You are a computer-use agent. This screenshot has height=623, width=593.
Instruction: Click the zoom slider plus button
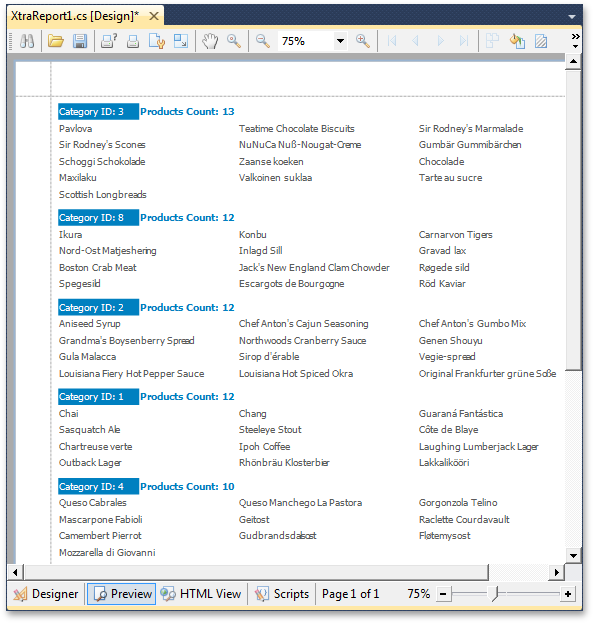click(568, 594)
